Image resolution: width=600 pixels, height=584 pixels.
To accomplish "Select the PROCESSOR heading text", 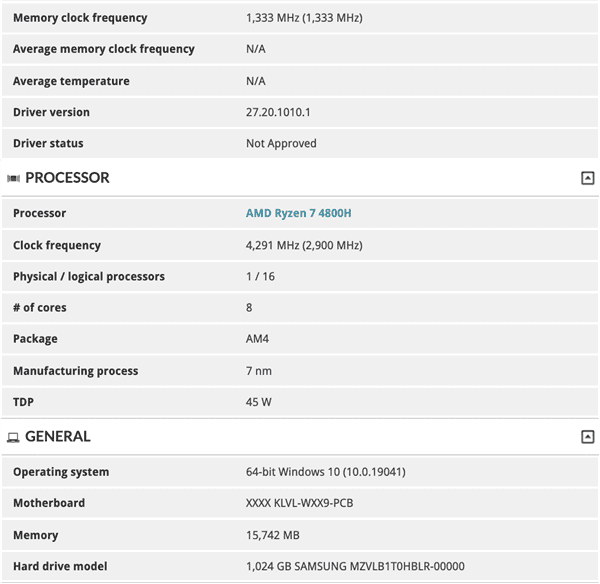I will click(67, 178).
